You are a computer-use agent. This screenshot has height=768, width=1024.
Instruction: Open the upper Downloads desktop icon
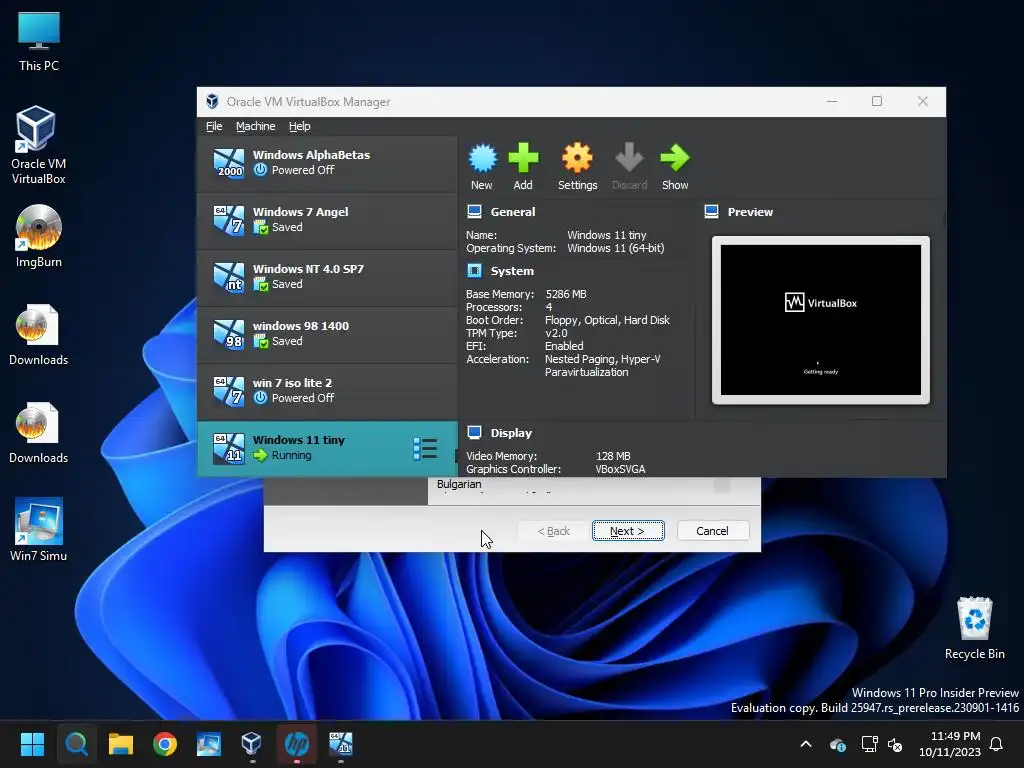[x=39, y=335]
